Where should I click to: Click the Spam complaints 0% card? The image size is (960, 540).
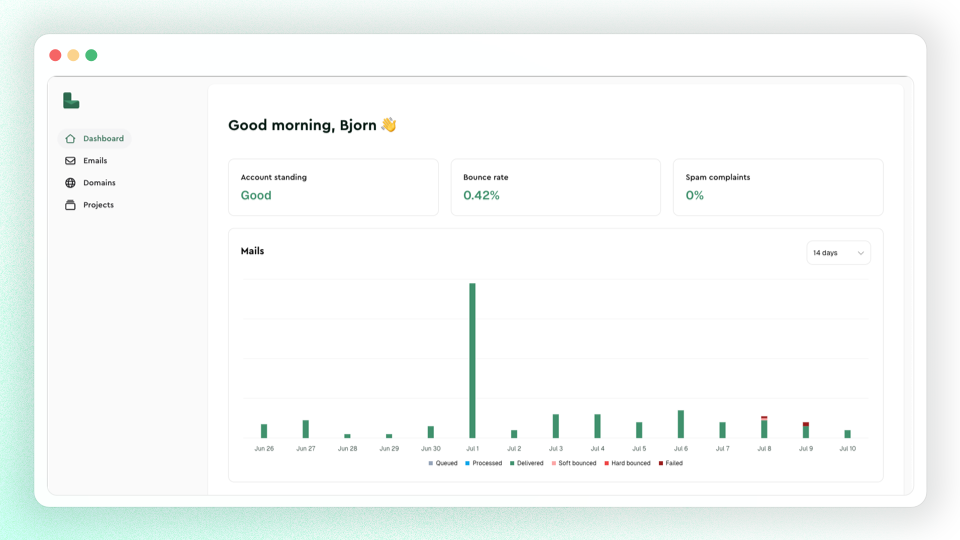(x=778, y=187)
